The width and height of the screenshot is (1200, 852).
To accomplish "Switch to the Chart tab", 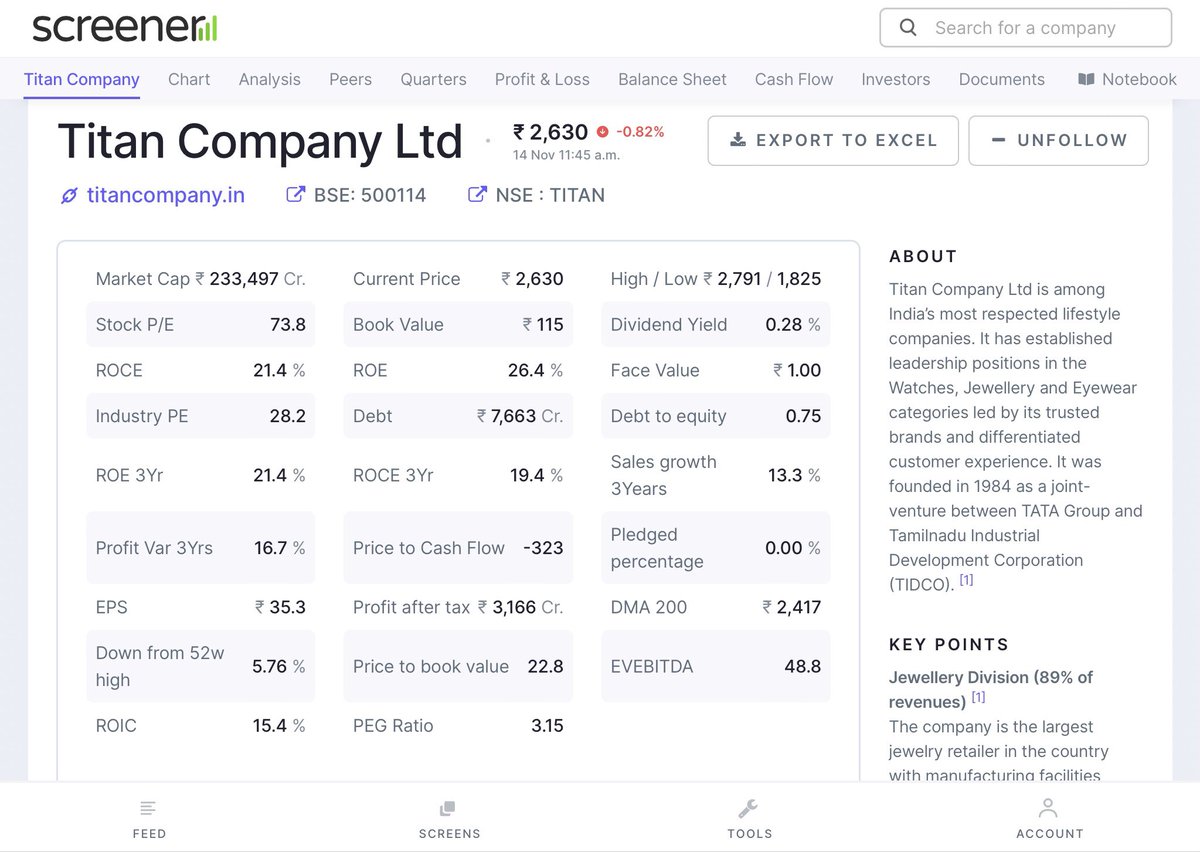I will point(189,79).
